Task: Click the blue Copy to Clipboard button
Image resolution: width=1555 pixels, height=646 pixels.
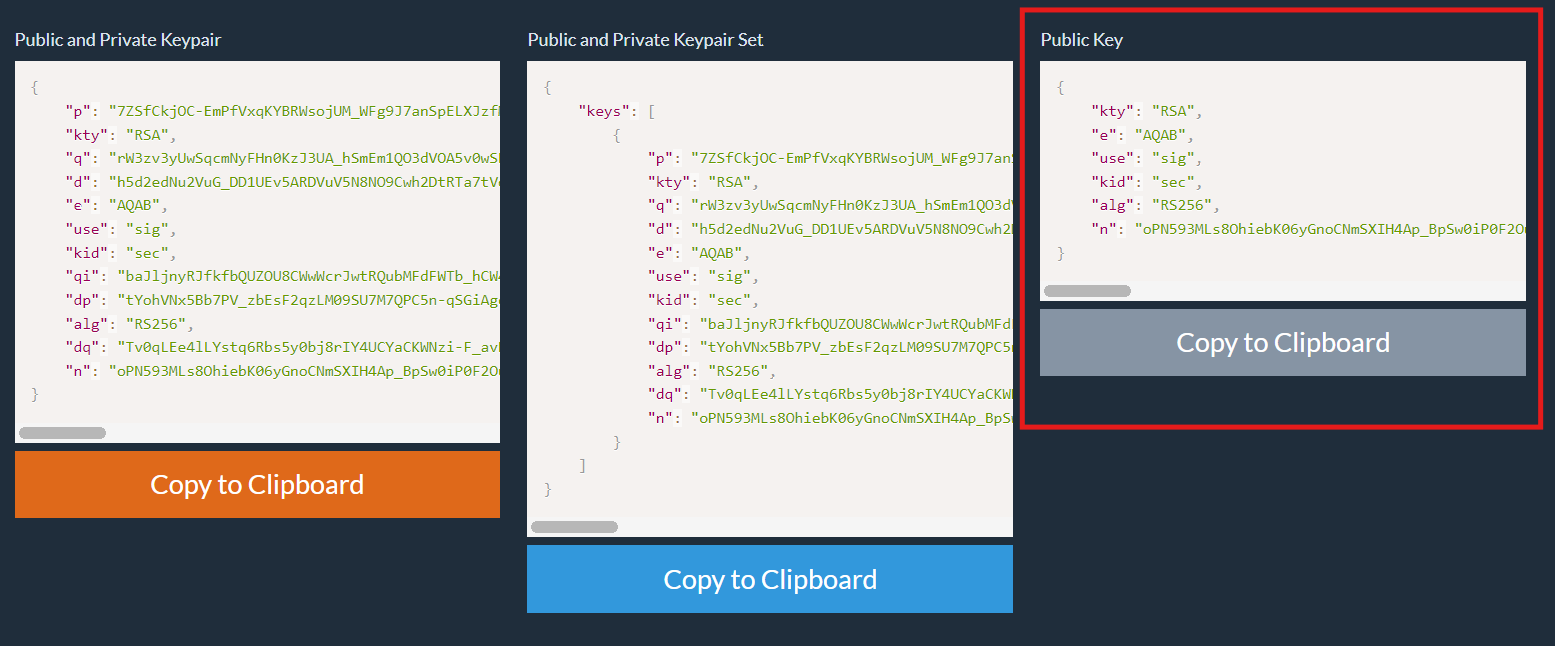Action: pos(769,579)
